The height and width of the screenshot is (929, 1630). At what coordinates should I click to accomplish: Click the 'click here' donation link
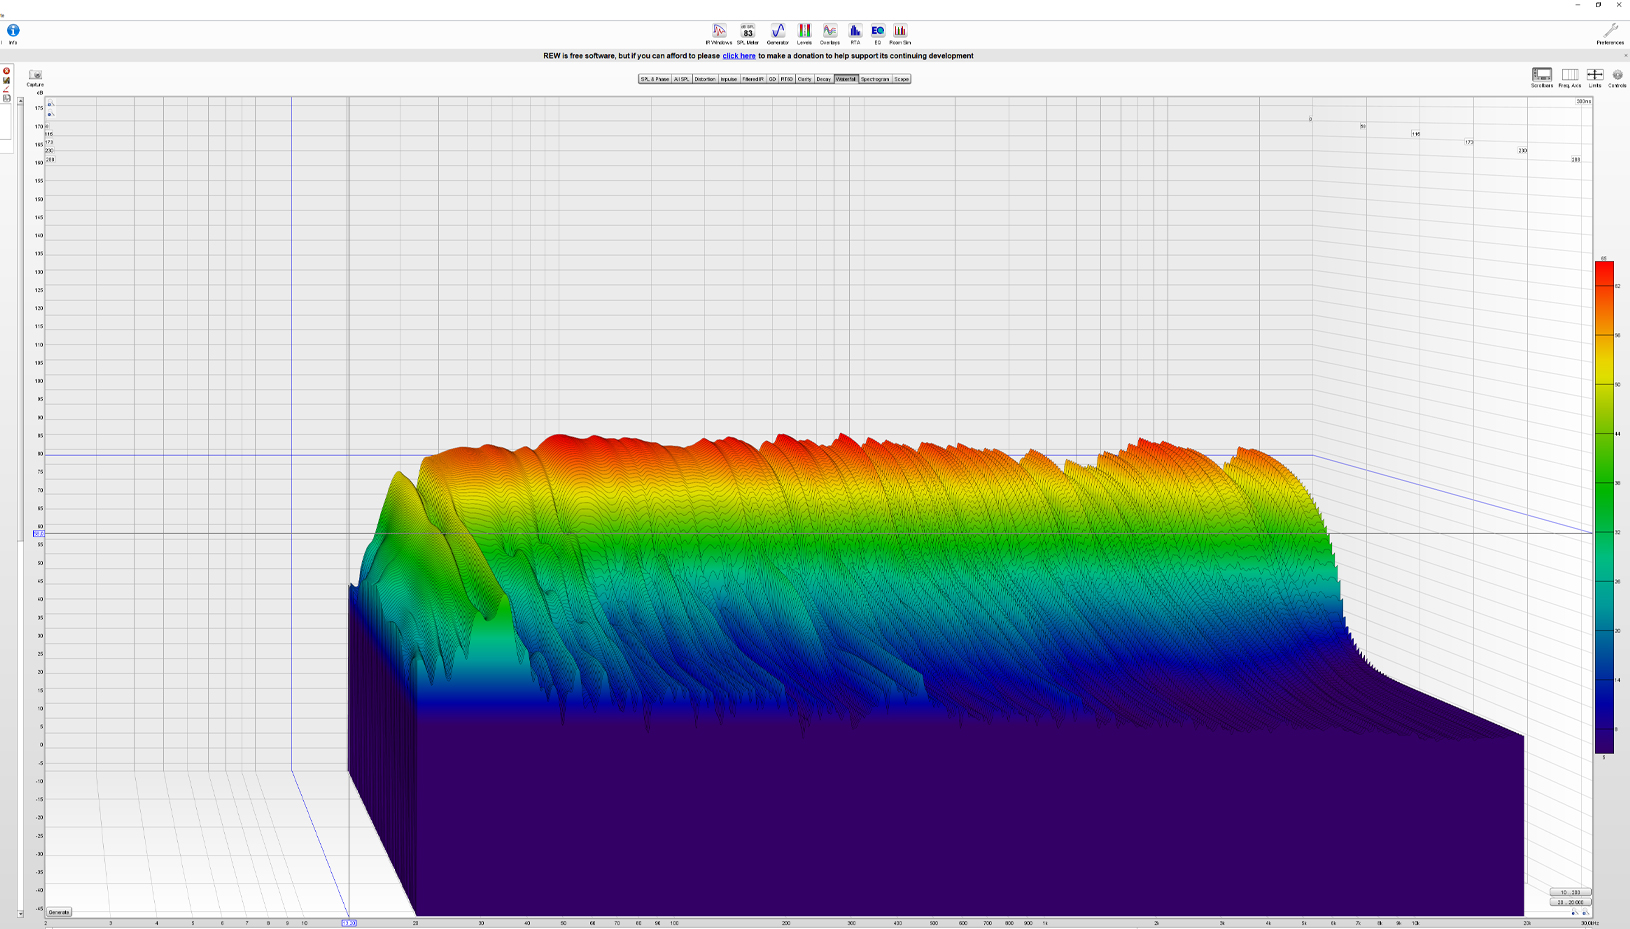[x=739, y=56]
